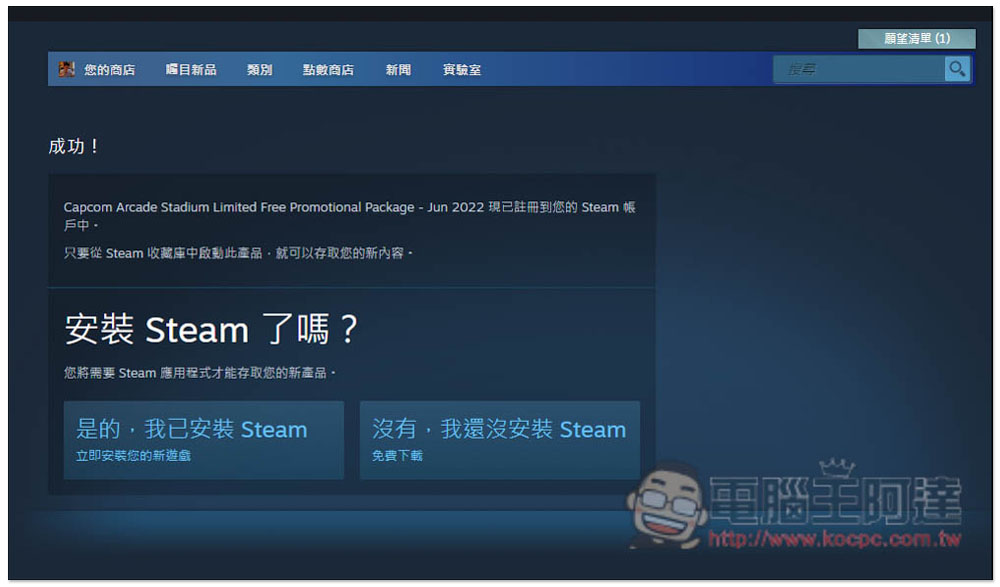Open the 矚目新品 menu
The width and height of the screenshot is (1000, 587).
(x=191, y=70)
